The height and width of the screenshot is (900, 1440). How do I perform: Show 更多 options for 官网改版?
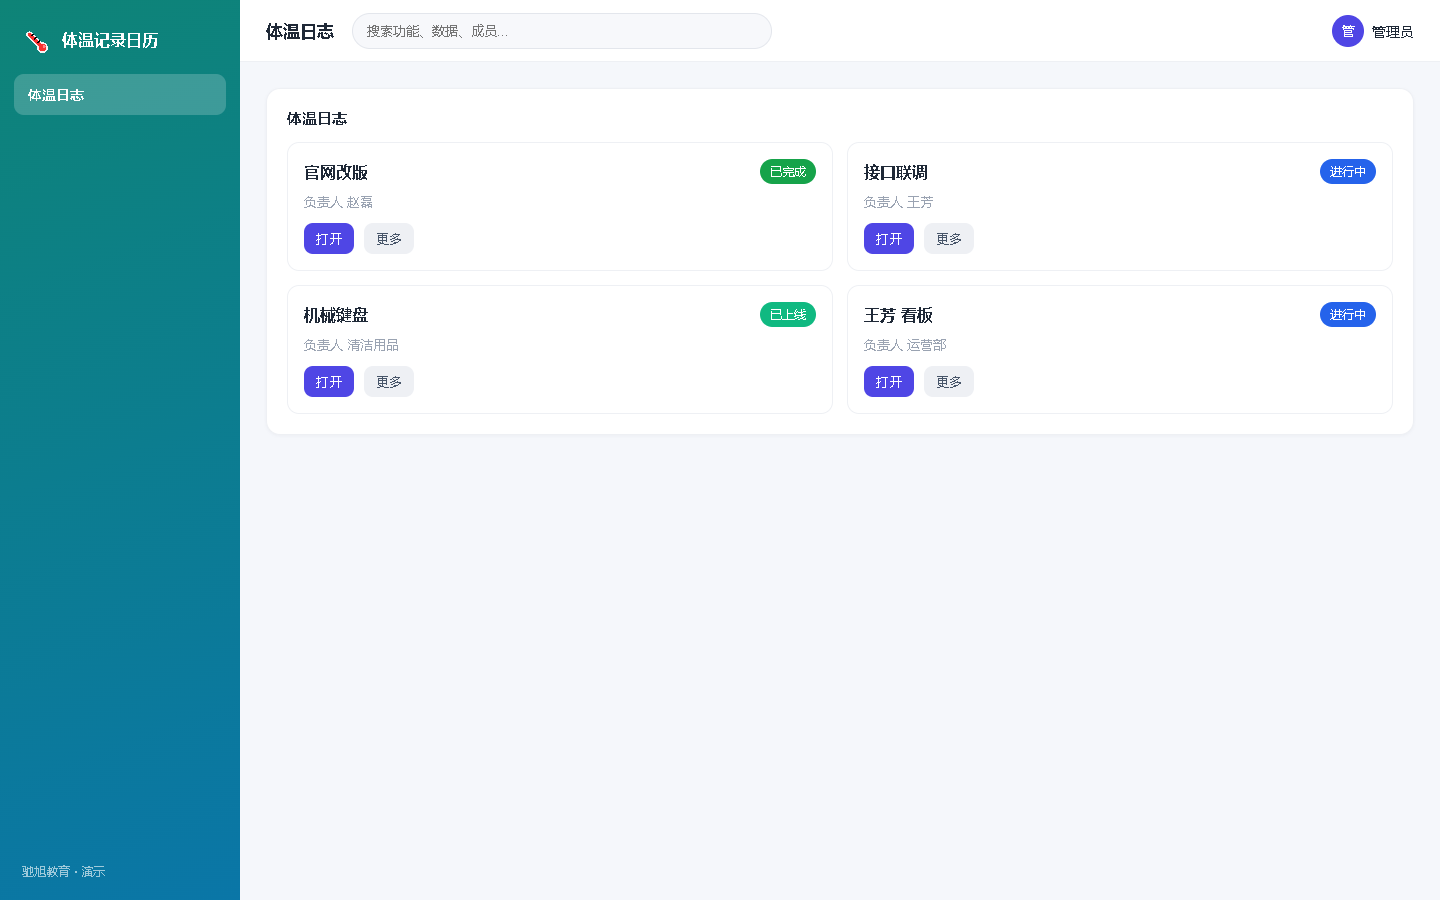pyautogui.click(x=389, y=239)
